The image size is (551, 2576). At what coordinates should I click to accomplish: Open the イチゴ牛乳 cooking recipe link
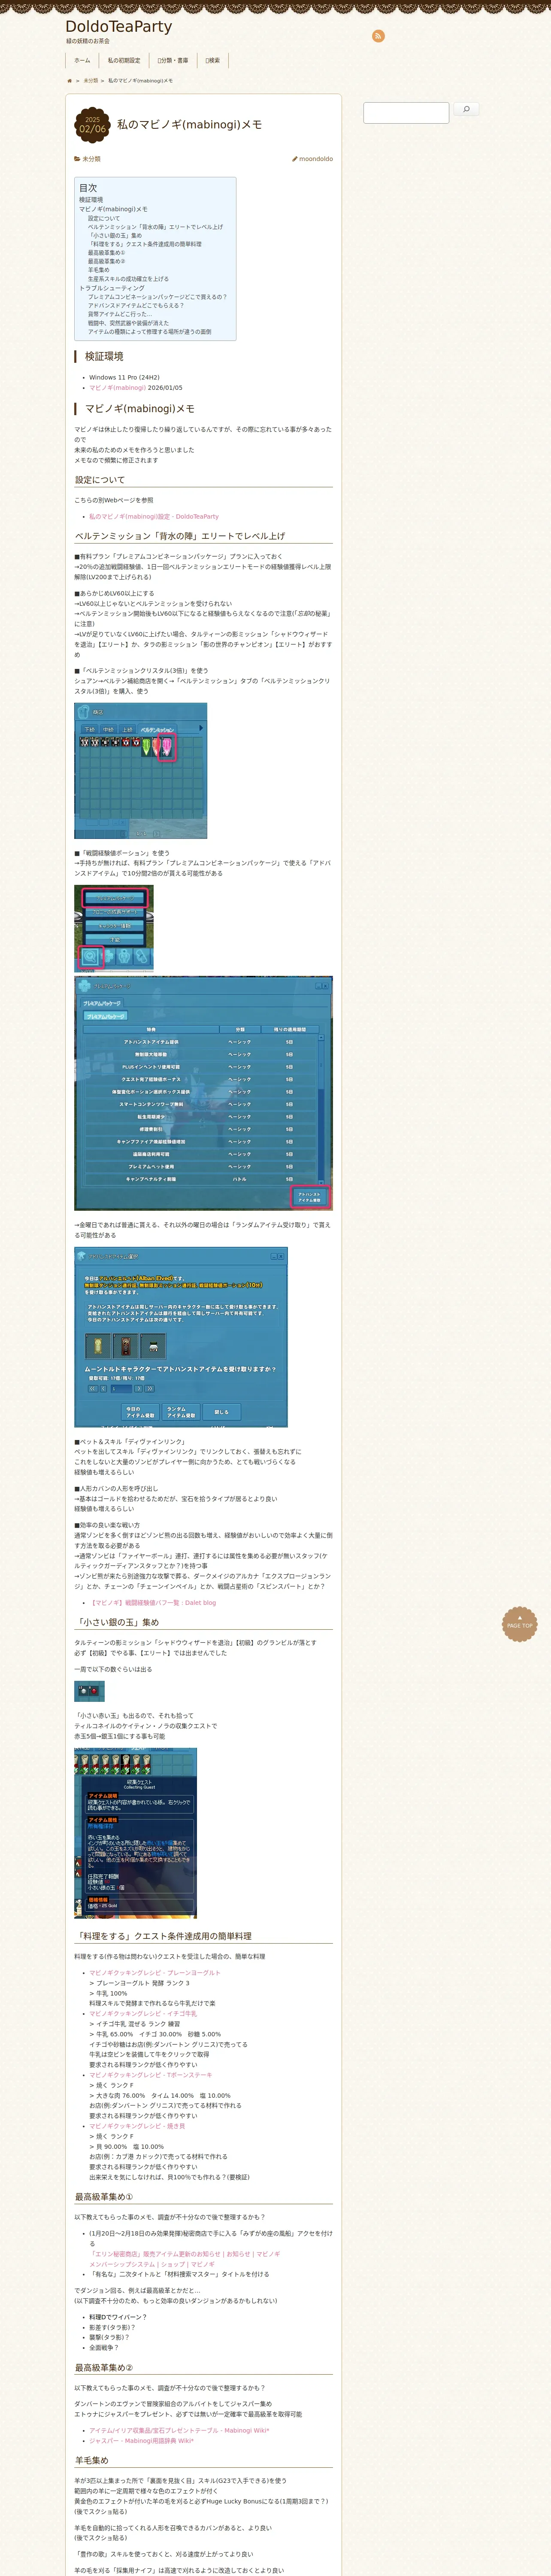coord(143,2014)
